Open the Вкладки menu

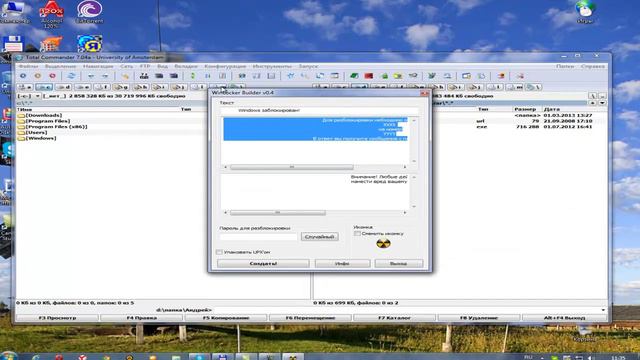coord(186,66)
